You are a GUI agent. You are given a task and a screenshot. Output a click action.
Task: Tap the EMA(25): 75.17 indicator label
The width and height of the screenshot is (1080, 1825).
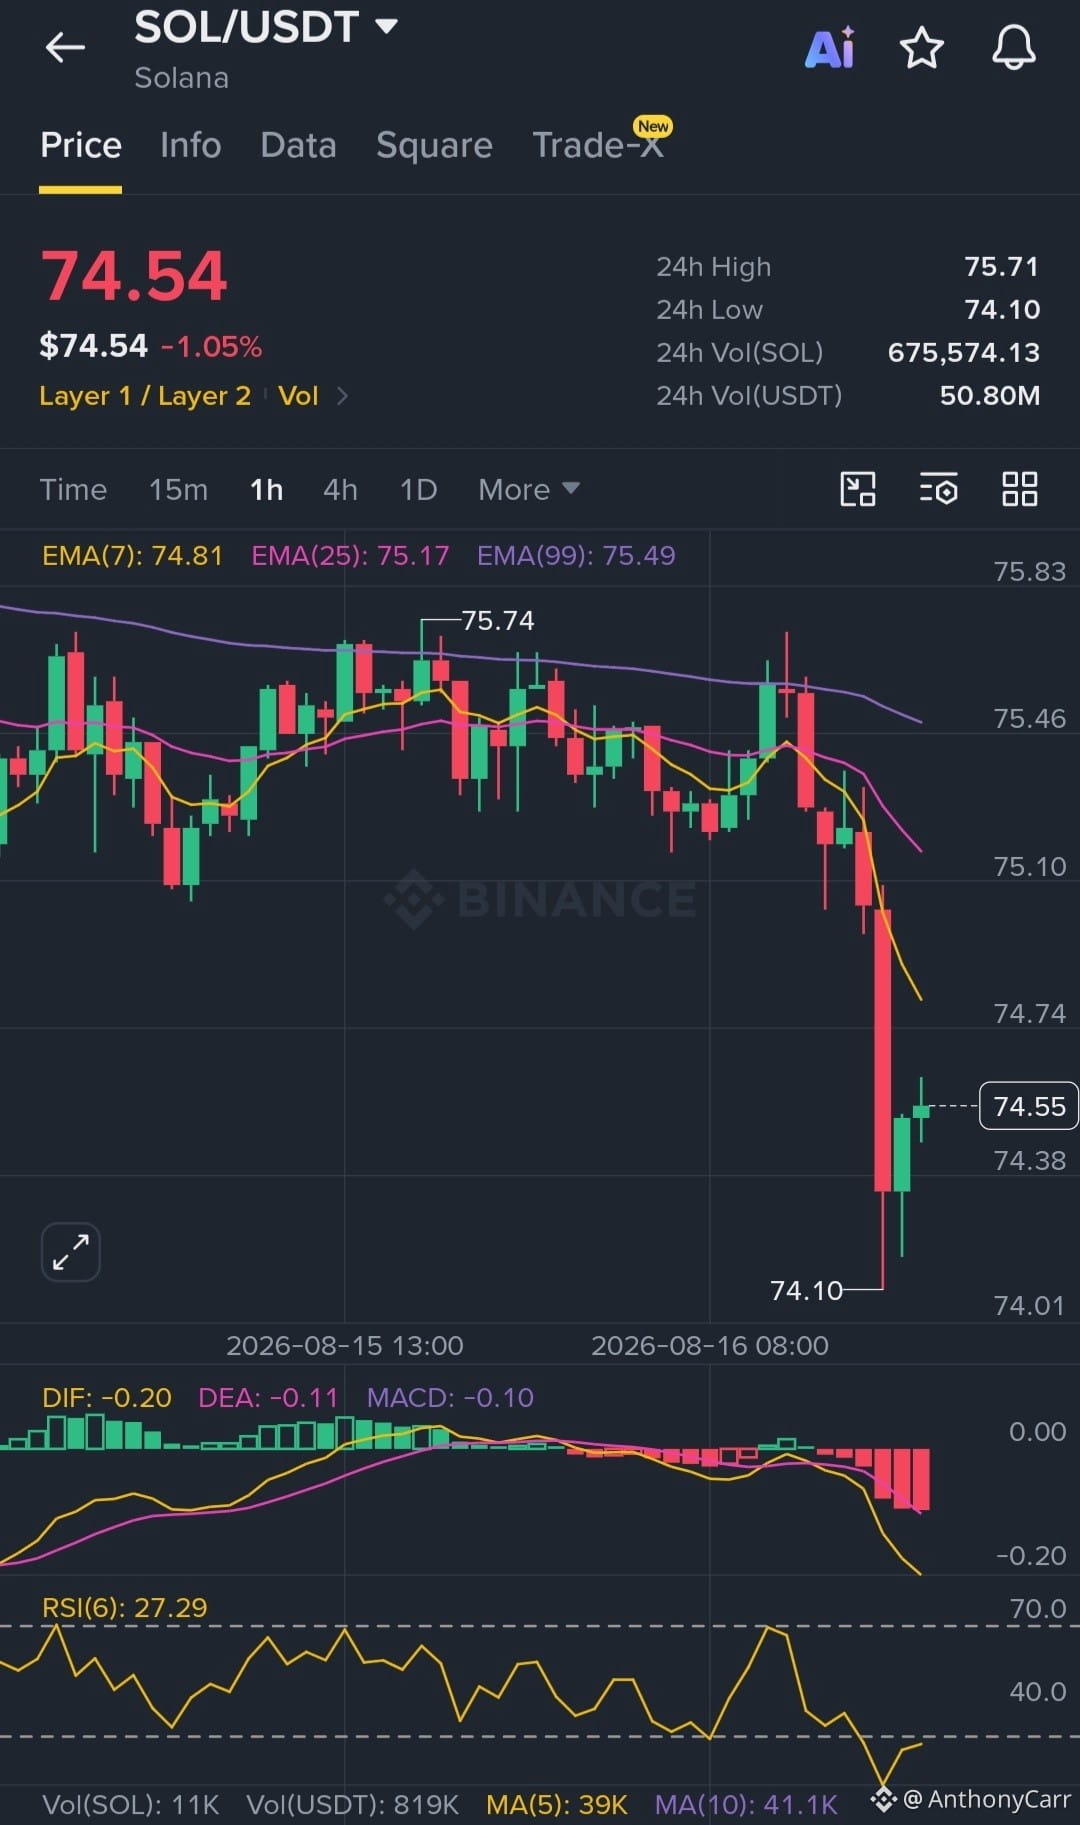pos(350,556)
